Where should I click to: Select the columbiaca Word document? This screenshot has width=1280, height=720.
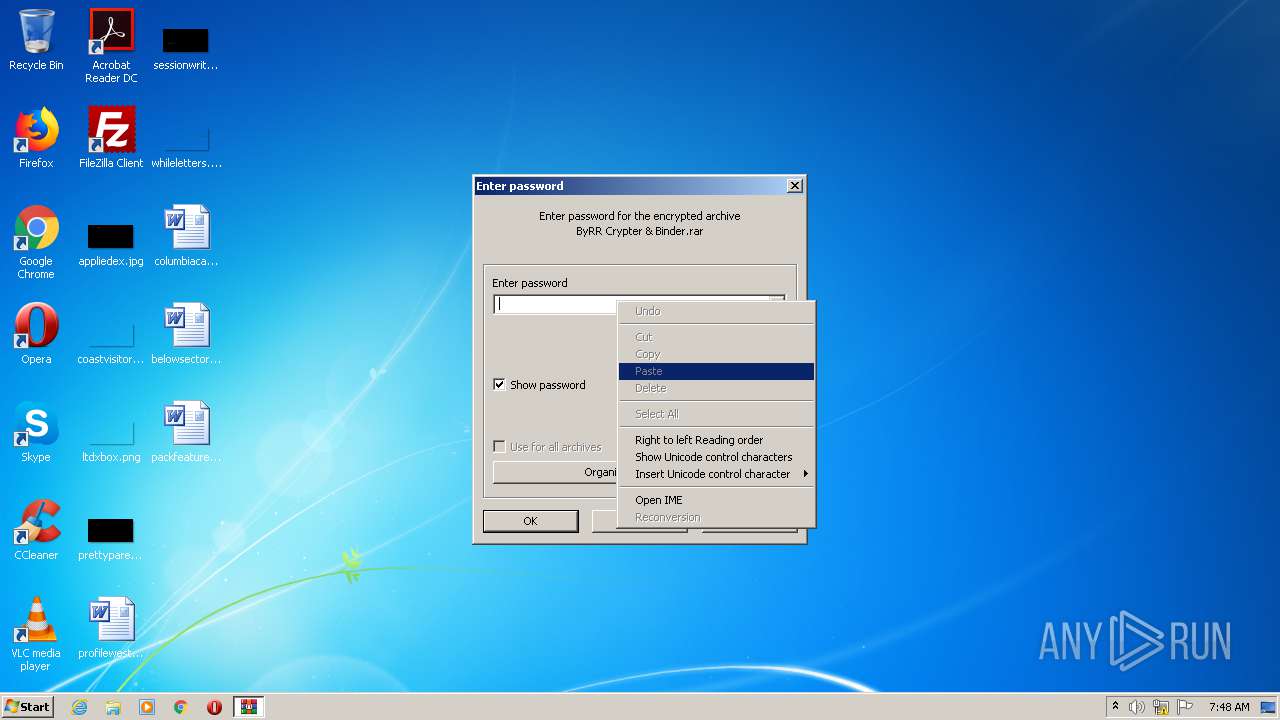click(x=186, y=236)
